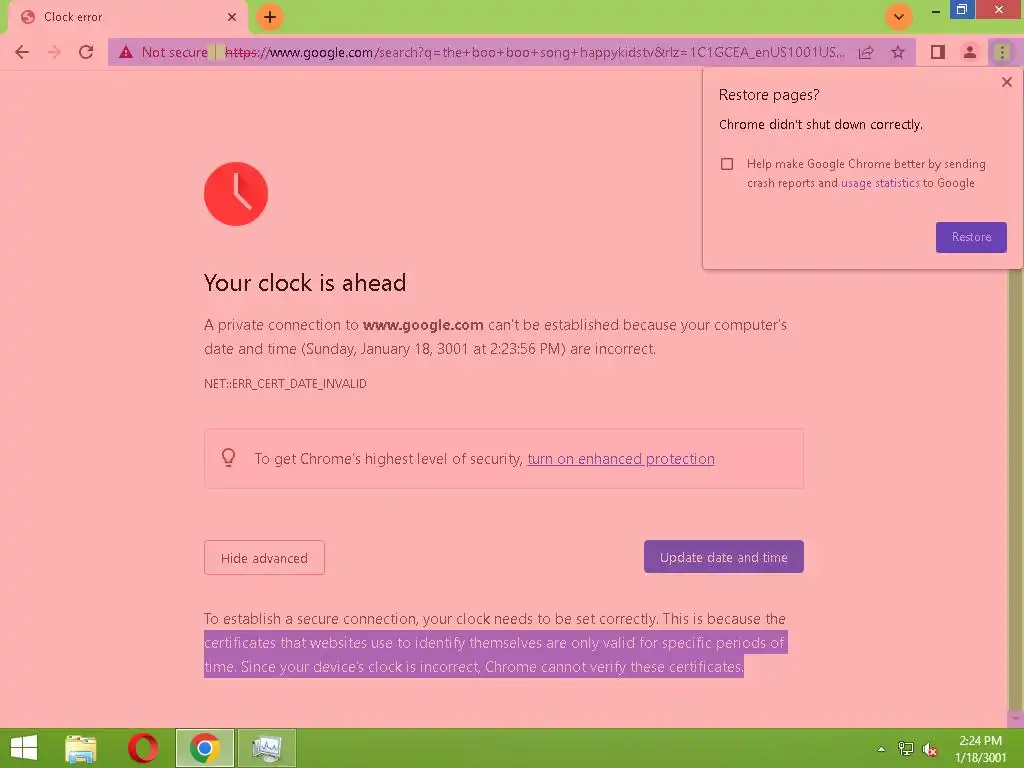Select the Clock error tab
Image resolution: width=1024 pixels, height=768 pixels.
coord(127,17)
